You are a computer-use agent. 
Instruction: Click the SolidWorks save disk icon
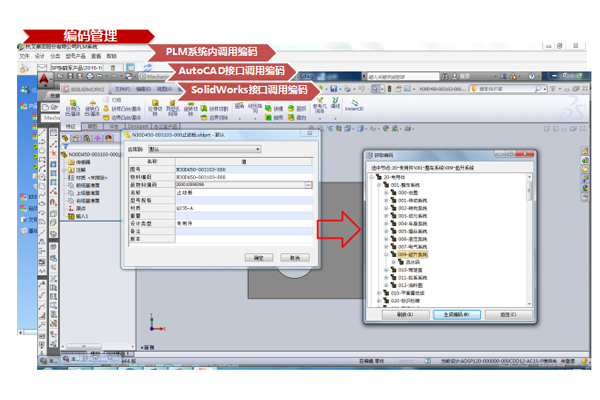pos(334,89)
